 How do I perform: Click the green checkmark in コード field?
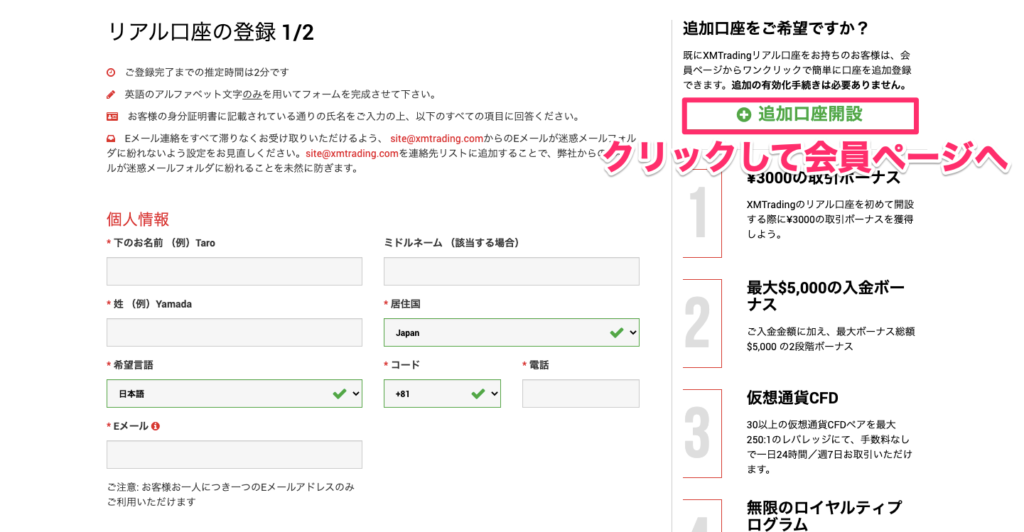478,394
